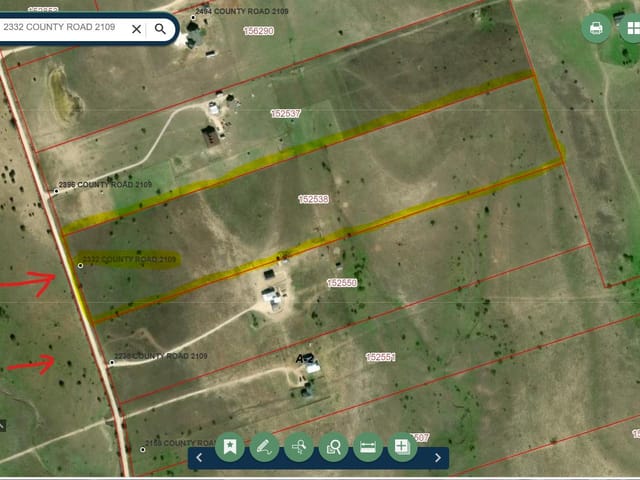The height and width of the screenshot is (480, 640).
Task: Click parcel label 152537
Action: (286, 113)
